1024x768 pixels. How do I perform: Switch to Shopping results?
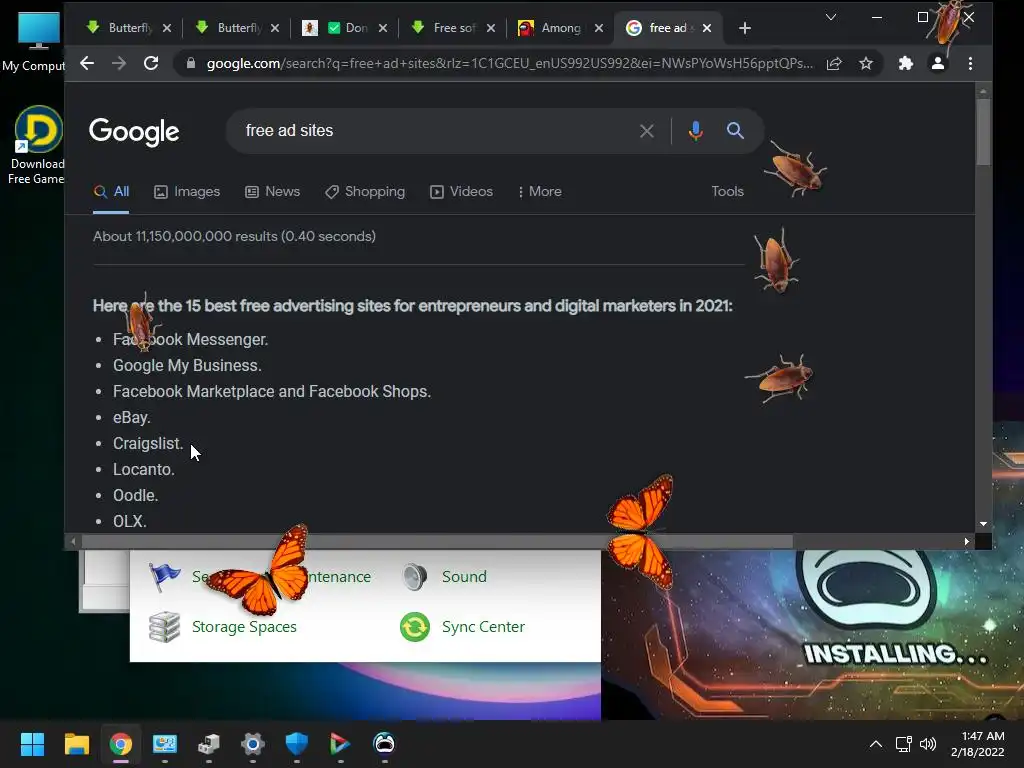click(x=365, y=191)
